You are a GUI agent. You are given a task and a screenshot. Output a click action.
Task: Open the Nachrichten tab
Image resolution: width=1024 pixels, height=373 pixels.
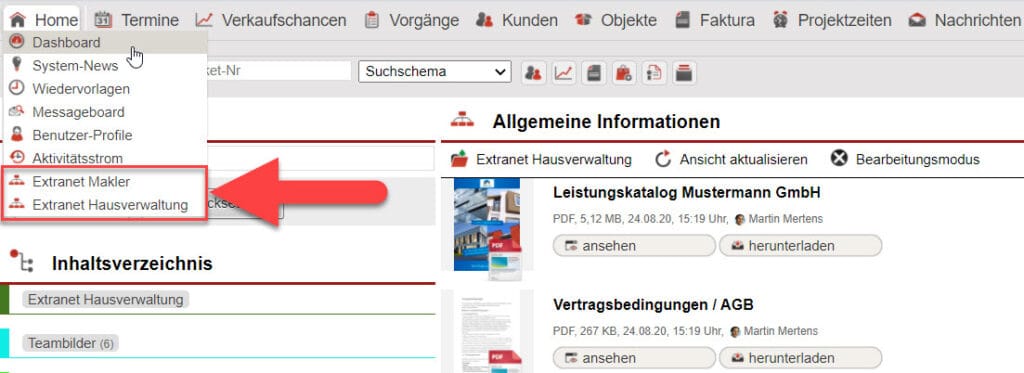(x=965, y=20)
